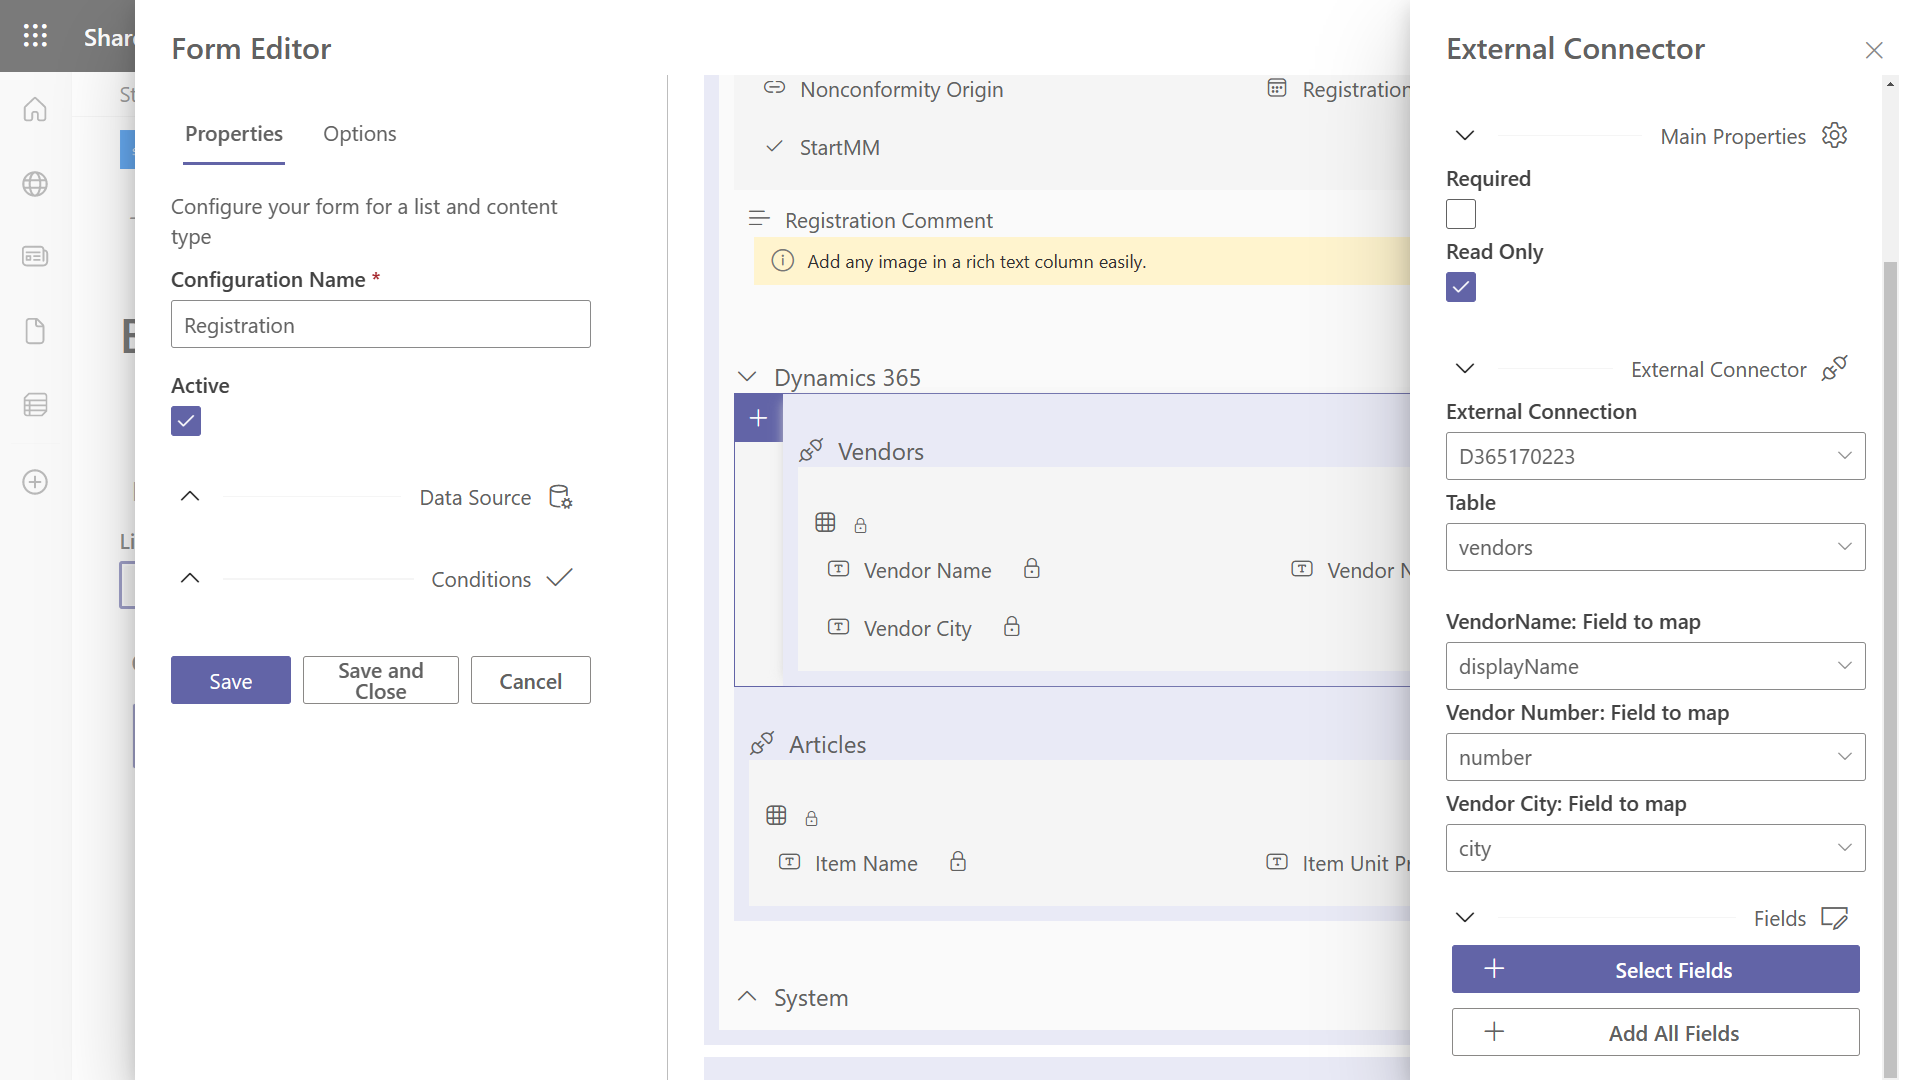1920x1080 pixels.
Task: Click the Fields edit icon
Action: tap(1834, 918)
